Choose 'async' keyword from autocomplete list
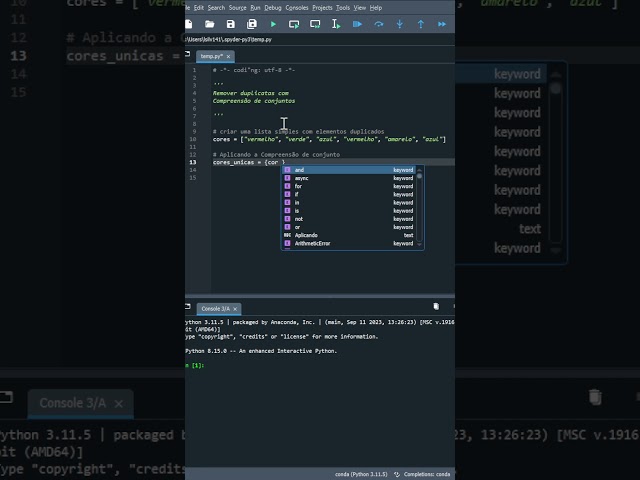 pyautogui.click(x=349, y=178)
